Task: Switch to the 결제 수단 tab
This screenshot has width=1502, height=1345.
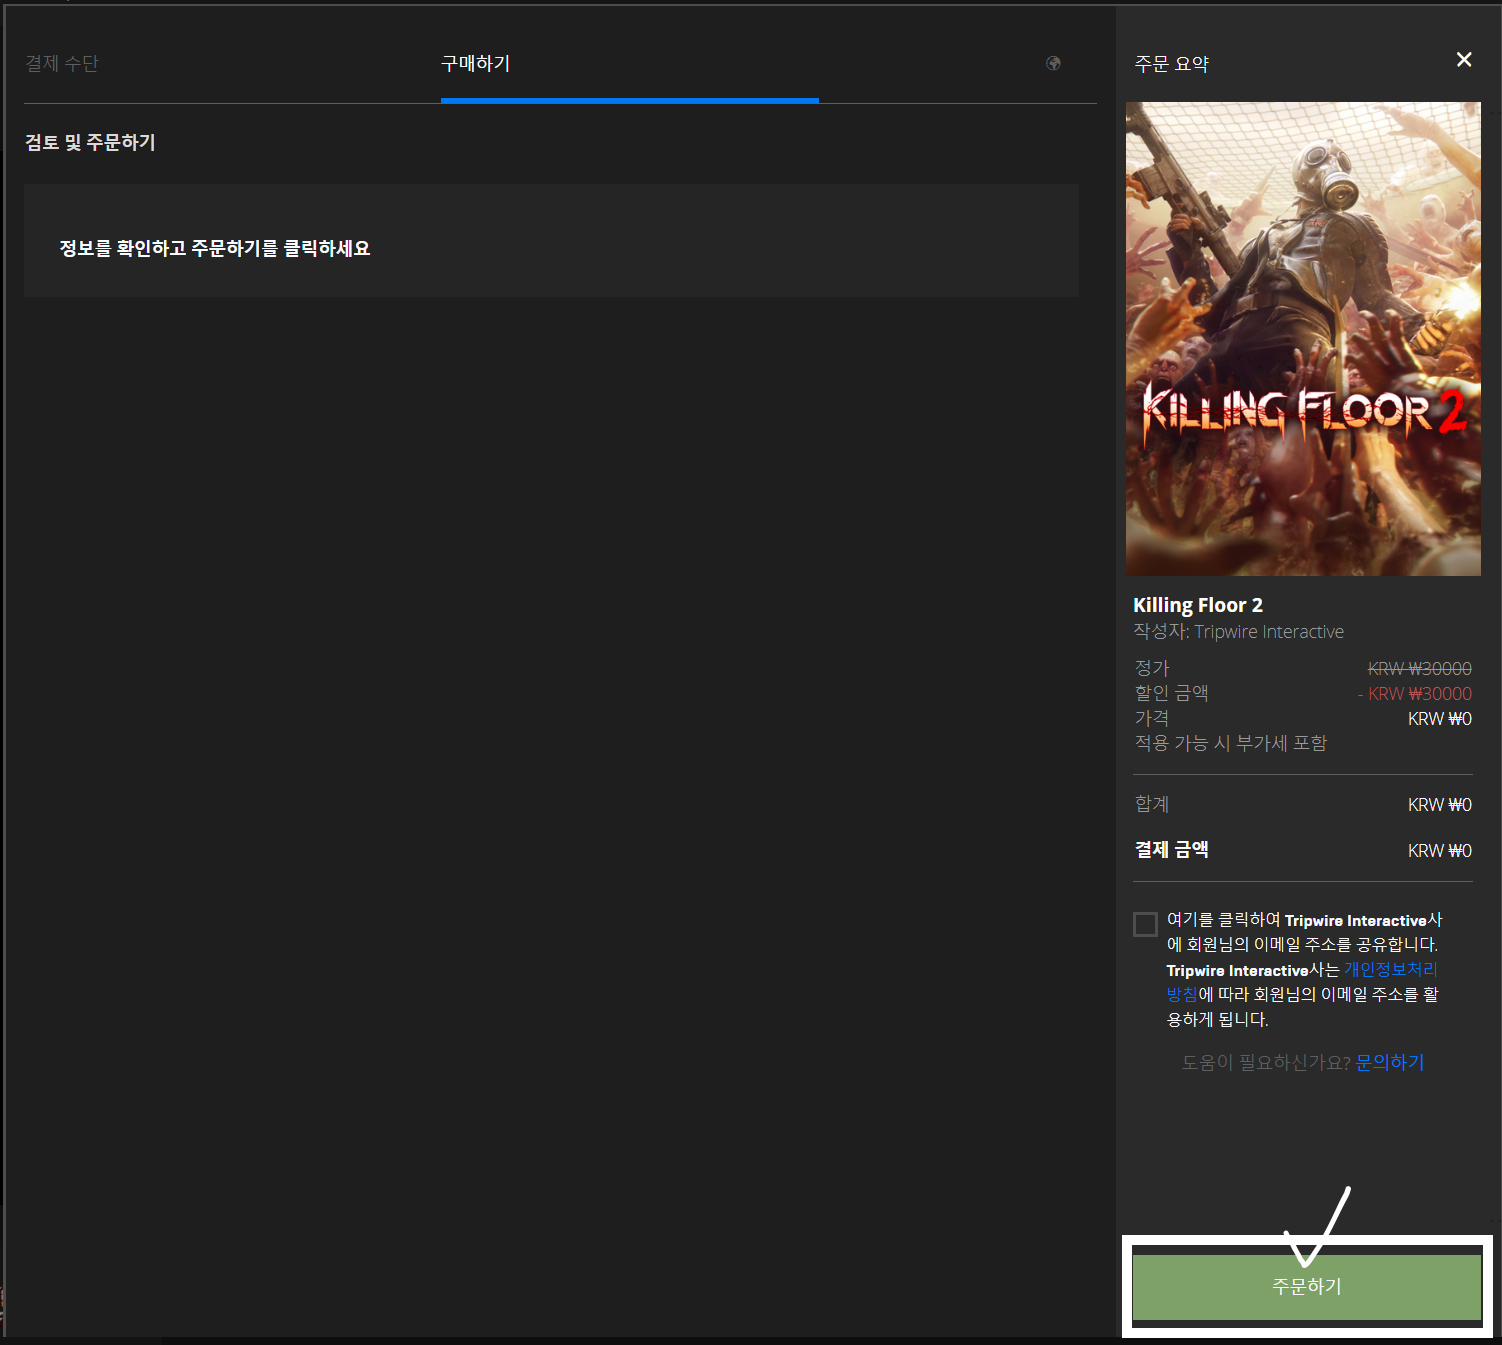Action: (x=62, y=64)
